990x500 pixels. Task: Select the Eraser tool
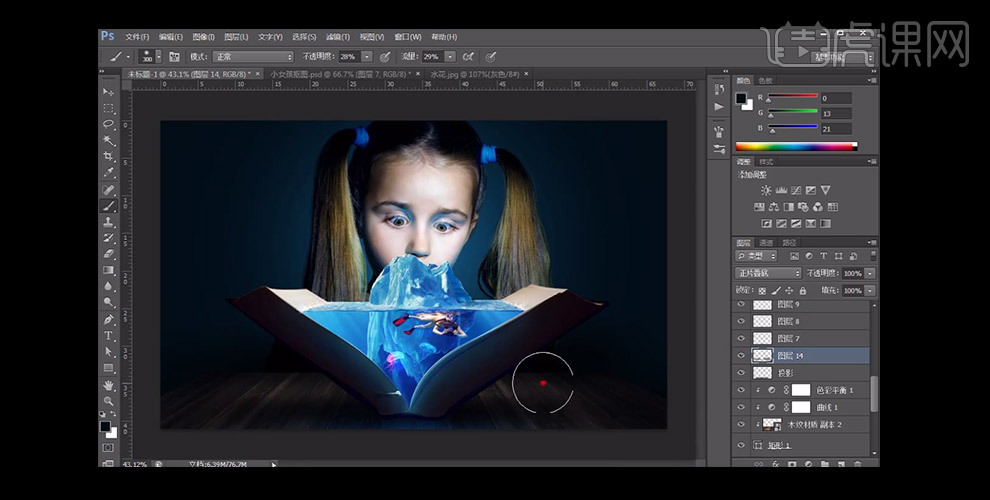tap(109, 254)
